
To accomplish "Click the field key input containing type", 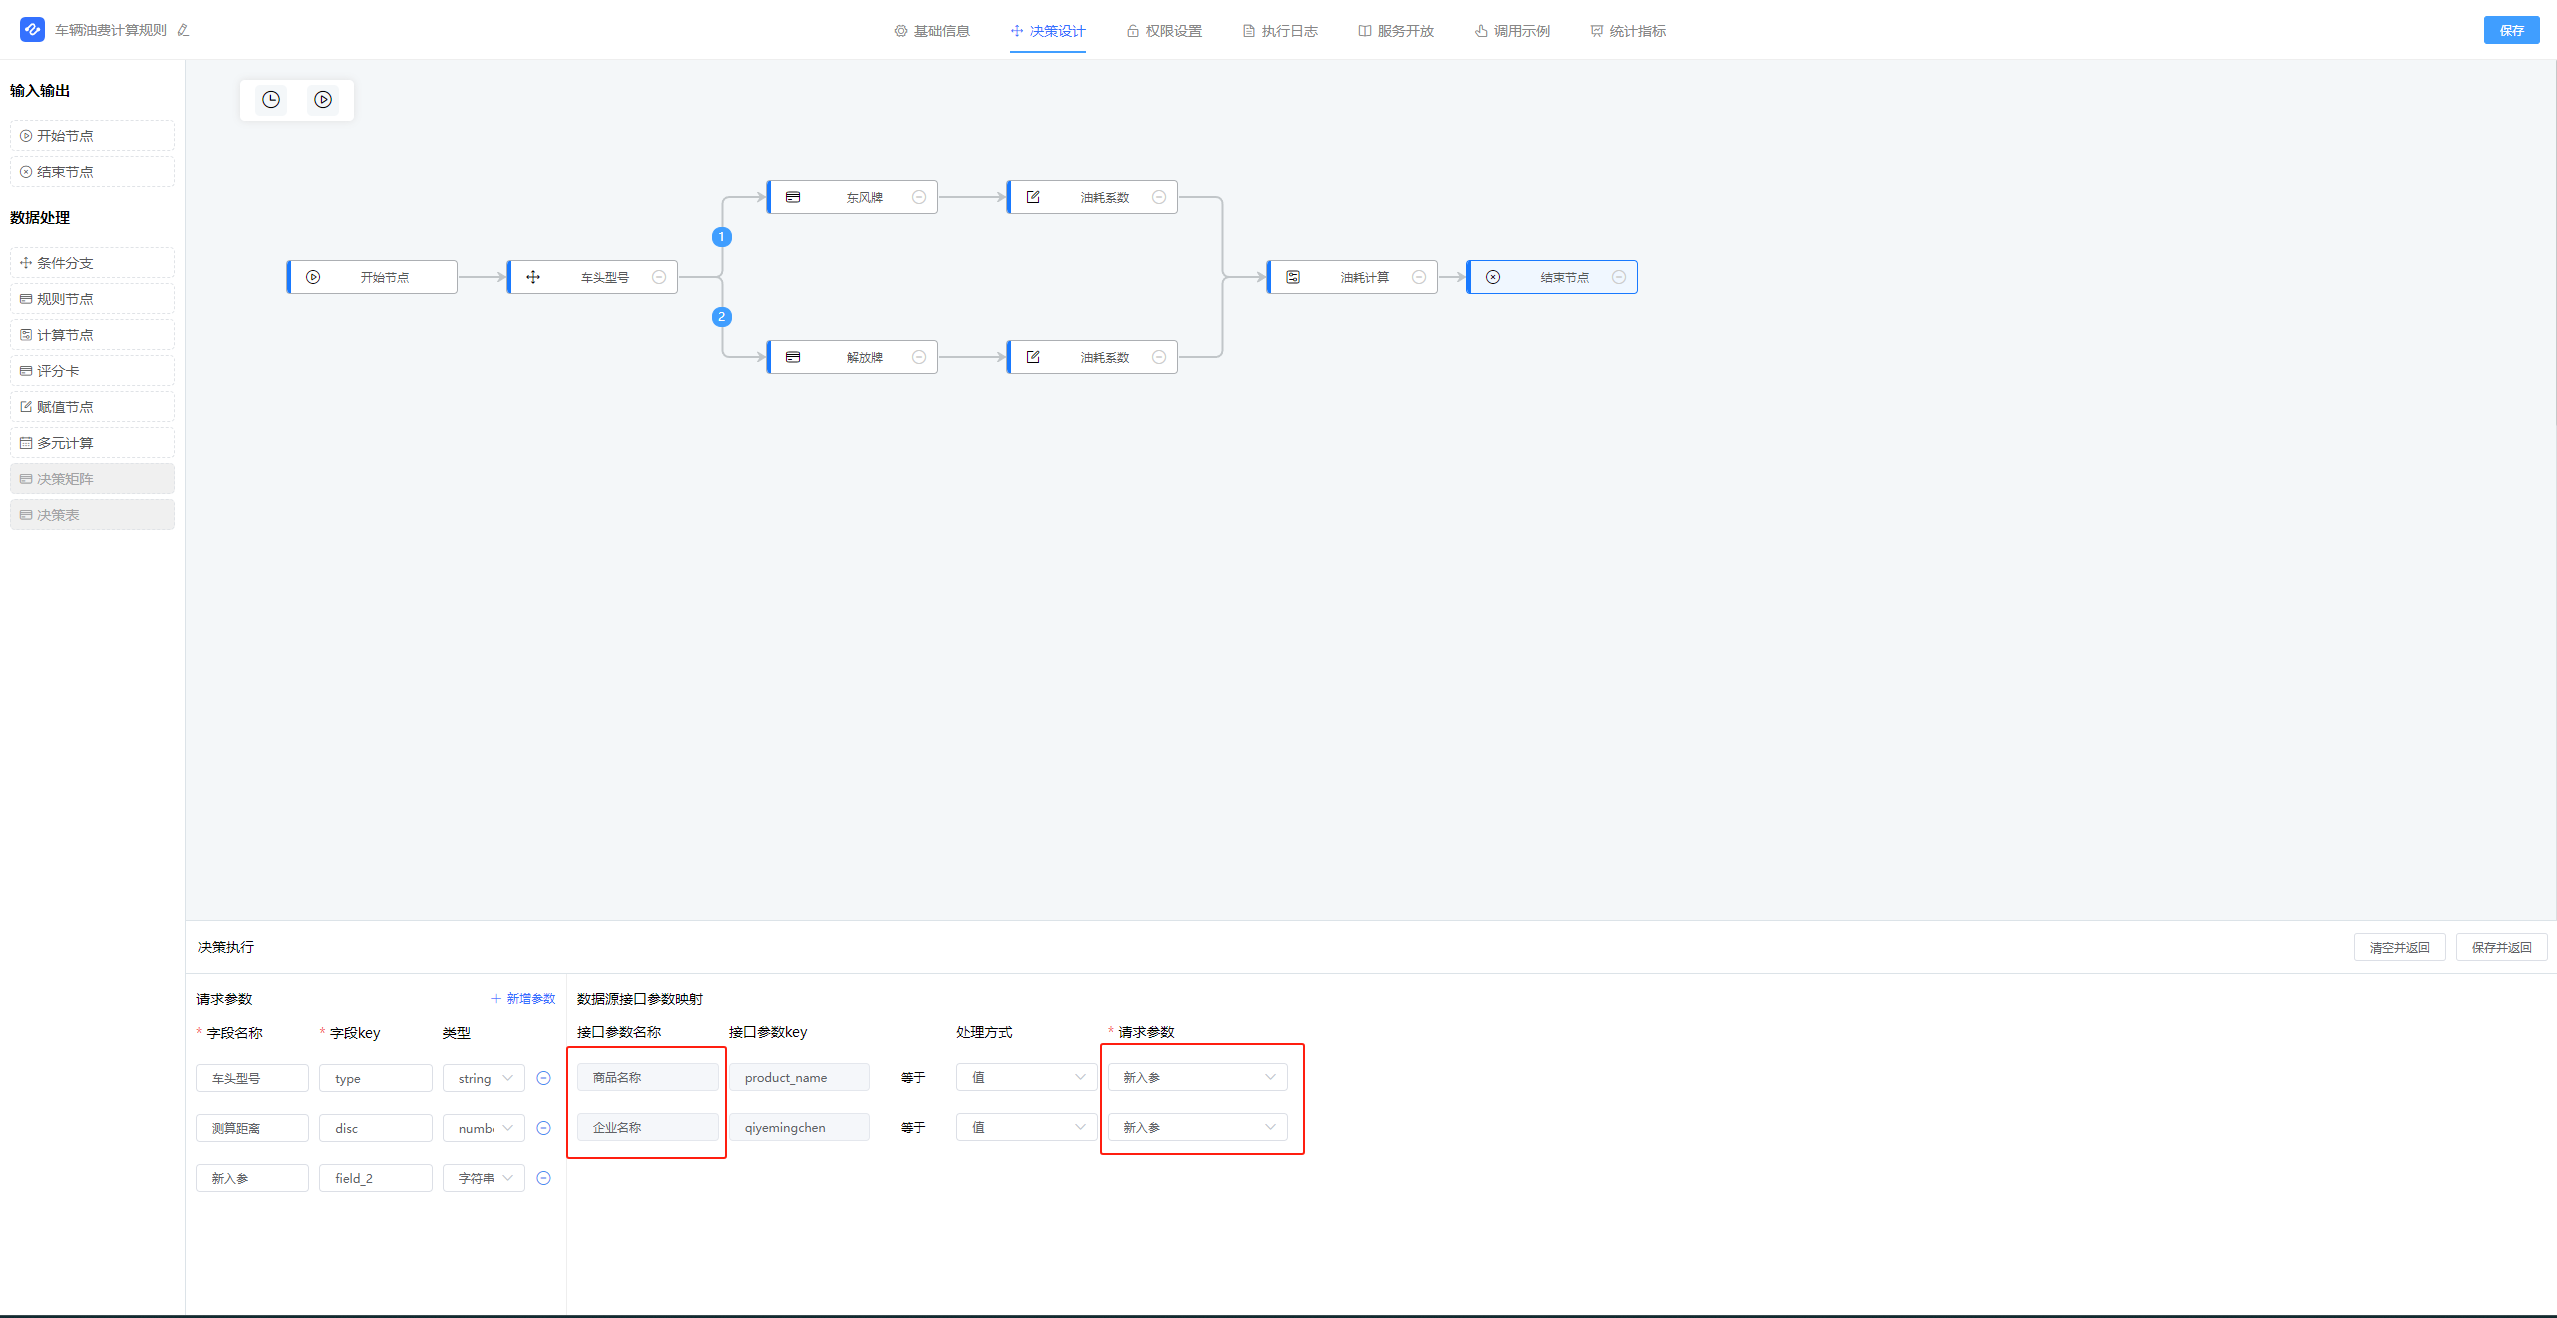I will tap(376, 1078).
